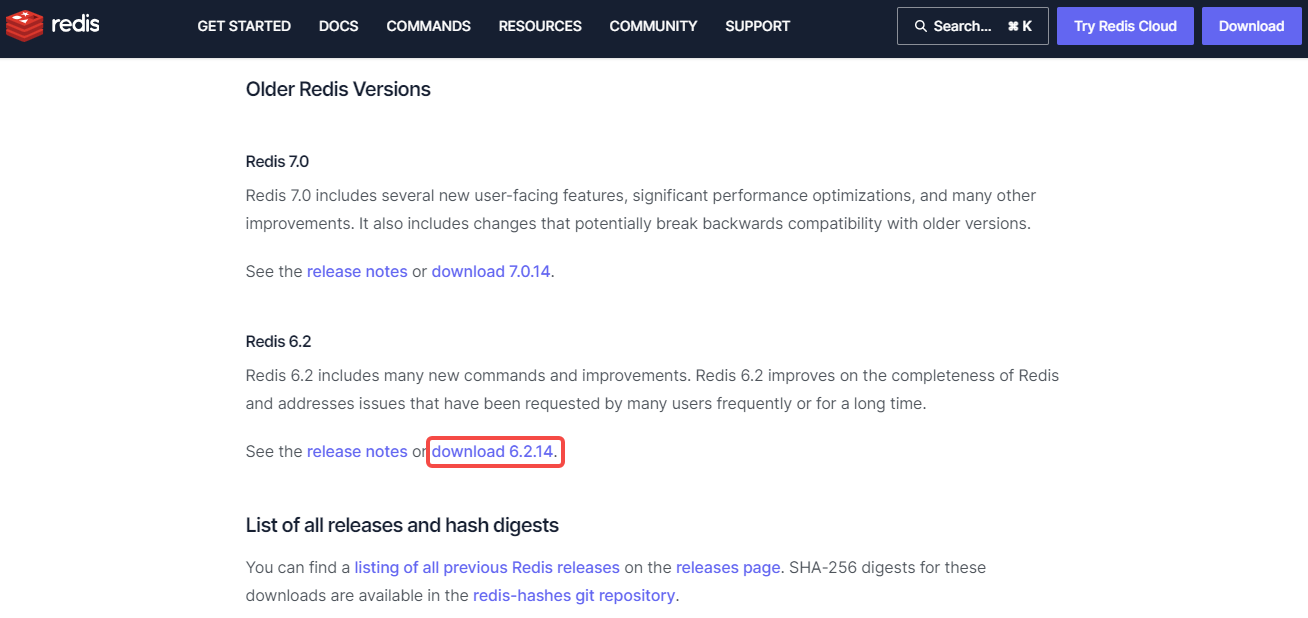Click the Try Redis Cloud button
Image resolution: width=1308 pixels, height=618 pixels.
[x=1125, y=26]
